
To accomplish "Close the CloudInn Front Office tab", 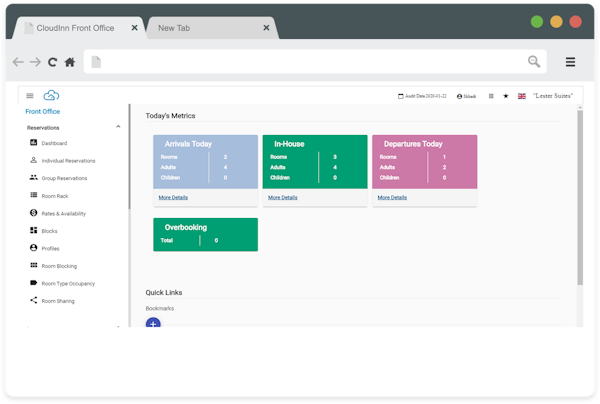I will (x=134, y=28).
